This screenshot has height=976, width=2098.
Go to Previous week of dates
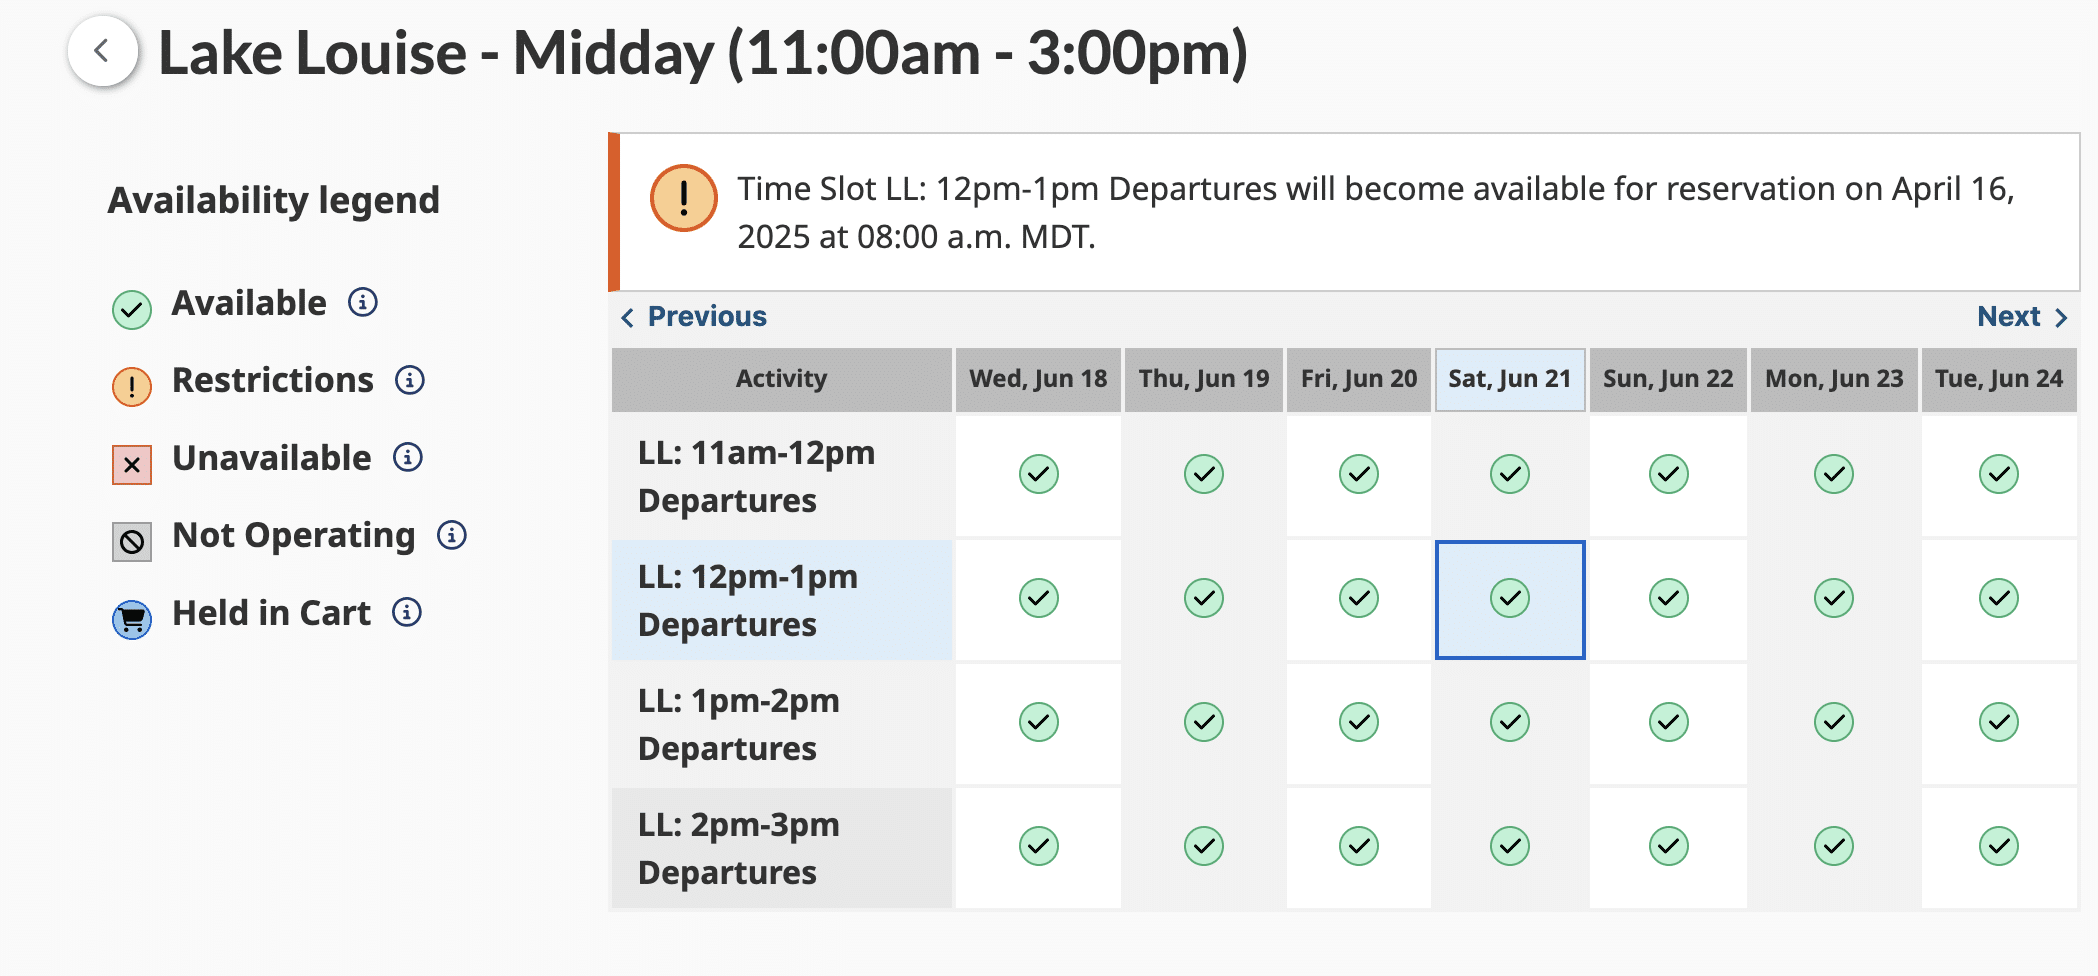(x=694, y=317)
